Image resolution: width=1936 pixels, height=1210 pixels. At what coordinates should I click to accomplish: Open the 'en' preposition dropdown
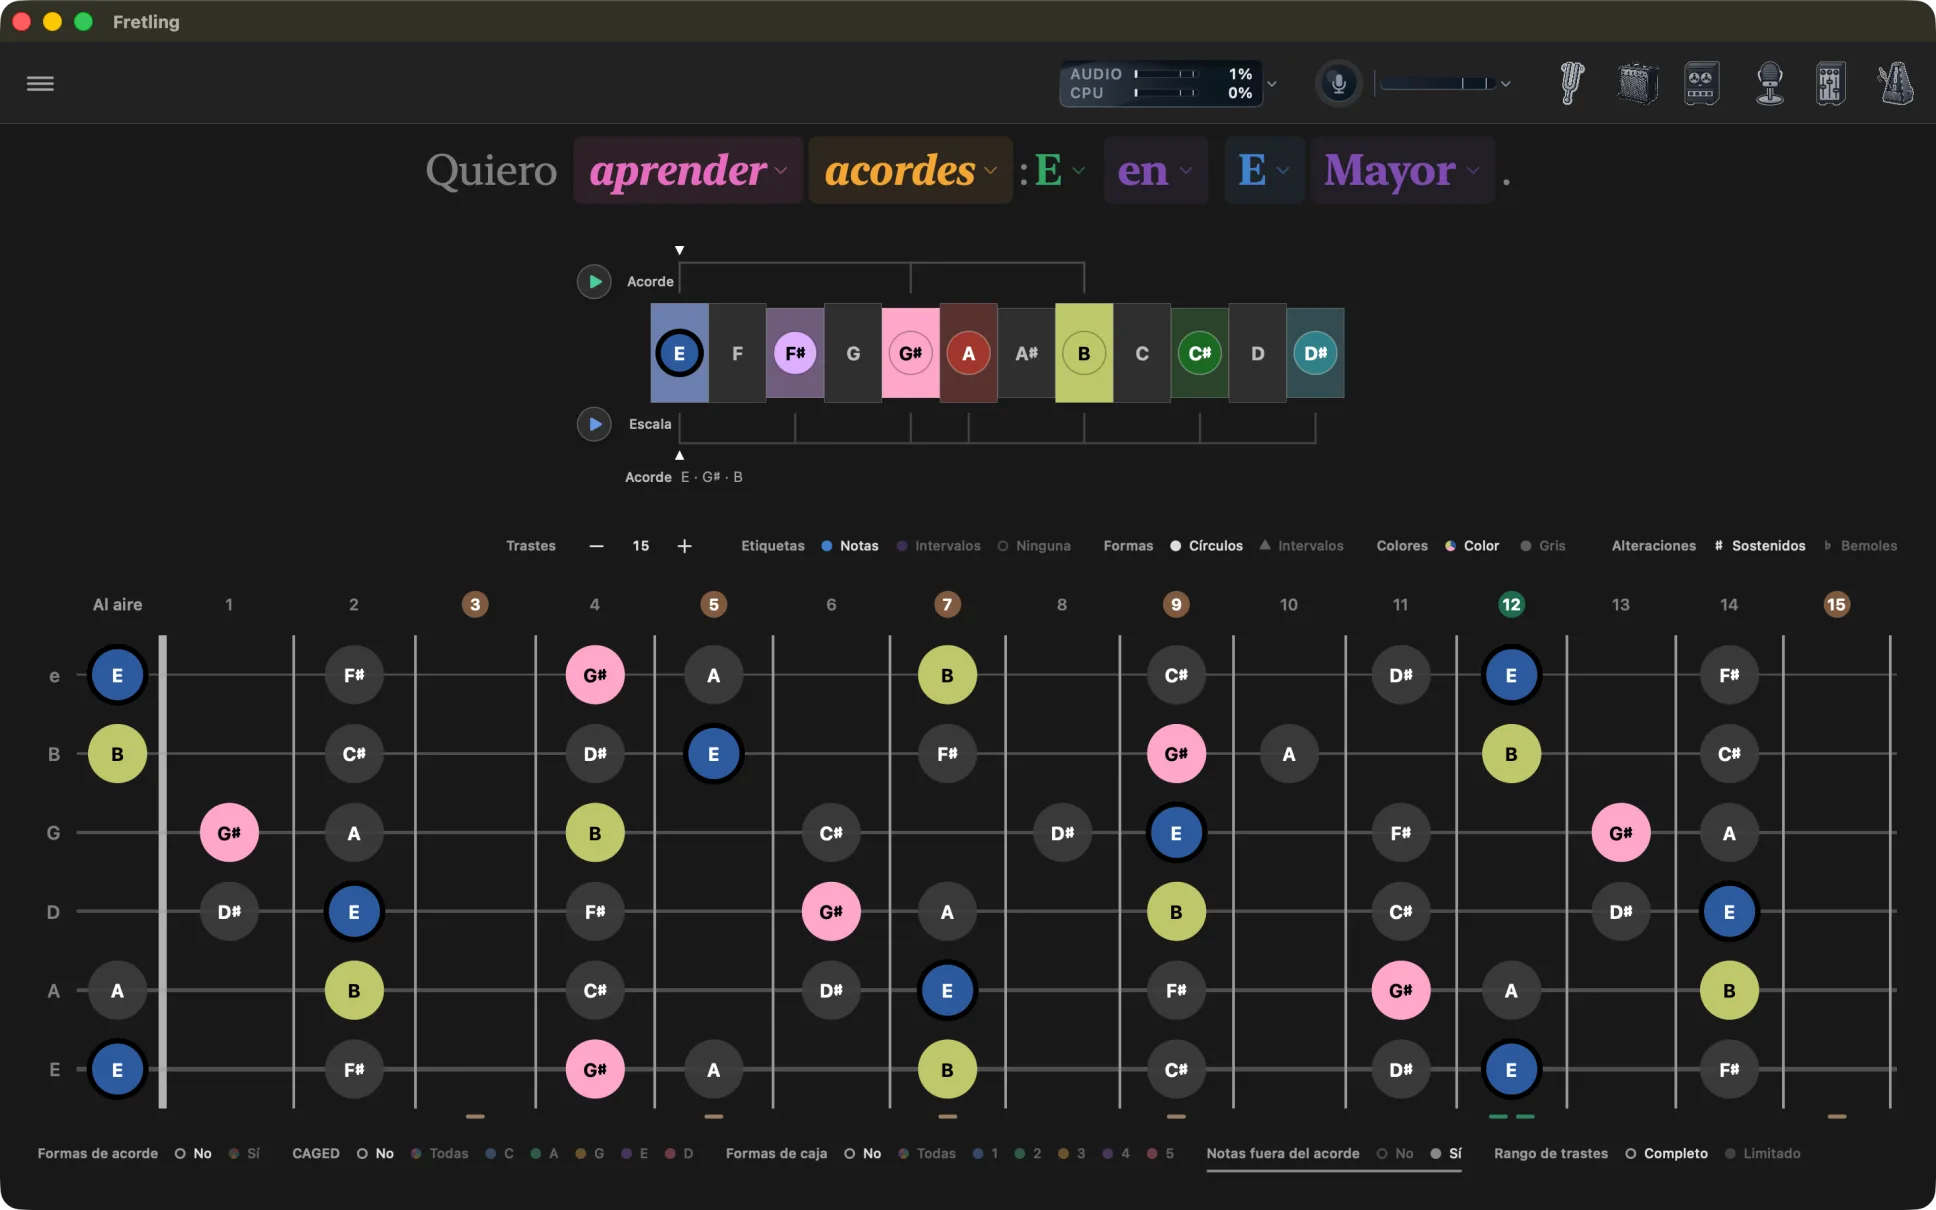(x=1155, y=170)
